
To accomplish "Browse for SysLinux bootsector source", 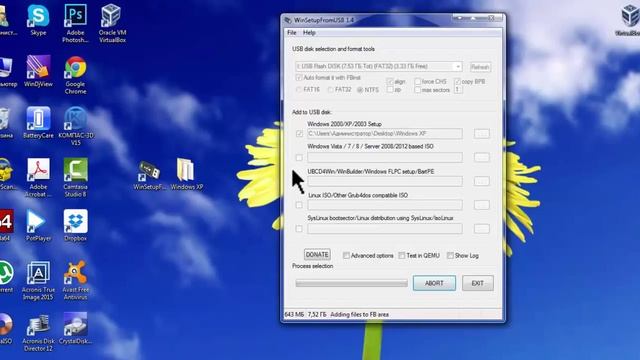I will [482, 229].
